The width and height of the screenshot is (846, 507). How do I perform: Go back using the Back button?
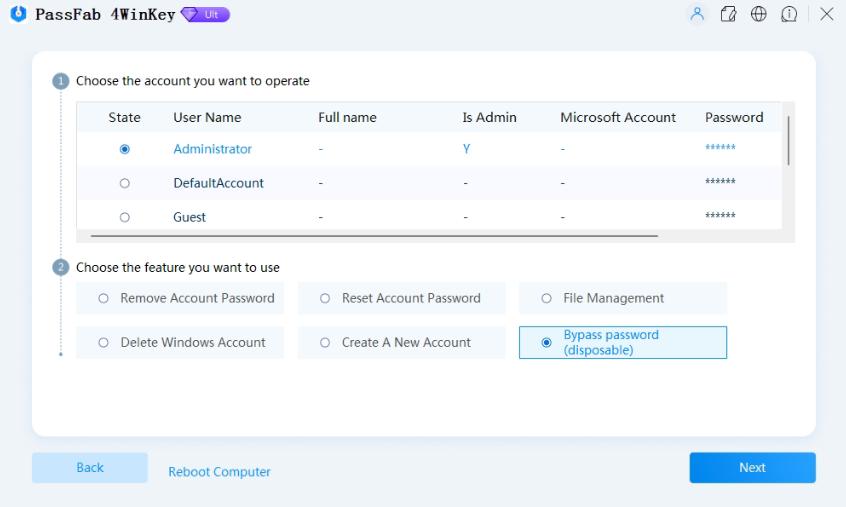90,467
